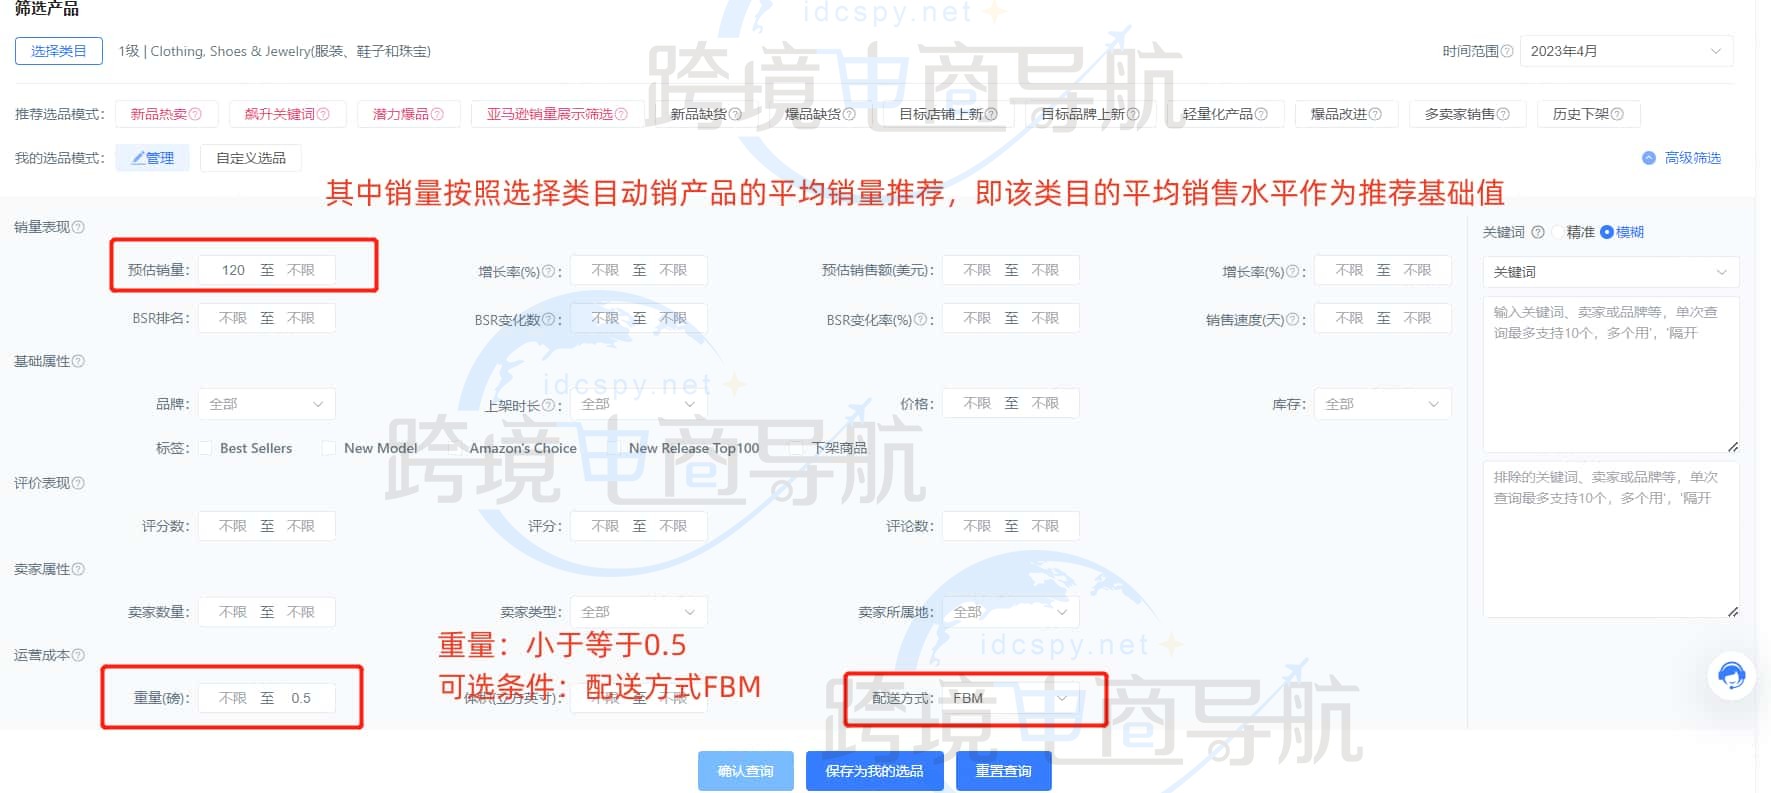Click help icon in 飙升关键词 tag

[x=323, y=114]
